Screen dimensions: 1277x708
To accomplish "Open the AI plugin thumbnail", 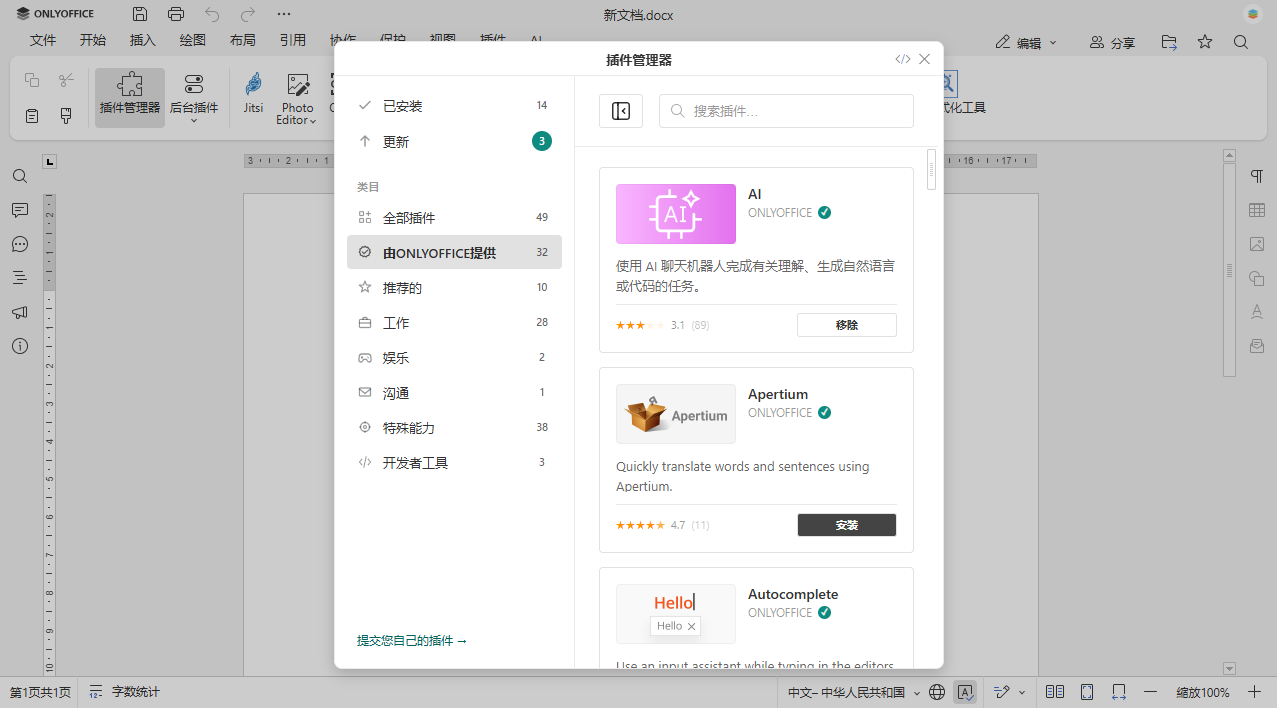I will [676, 214].
